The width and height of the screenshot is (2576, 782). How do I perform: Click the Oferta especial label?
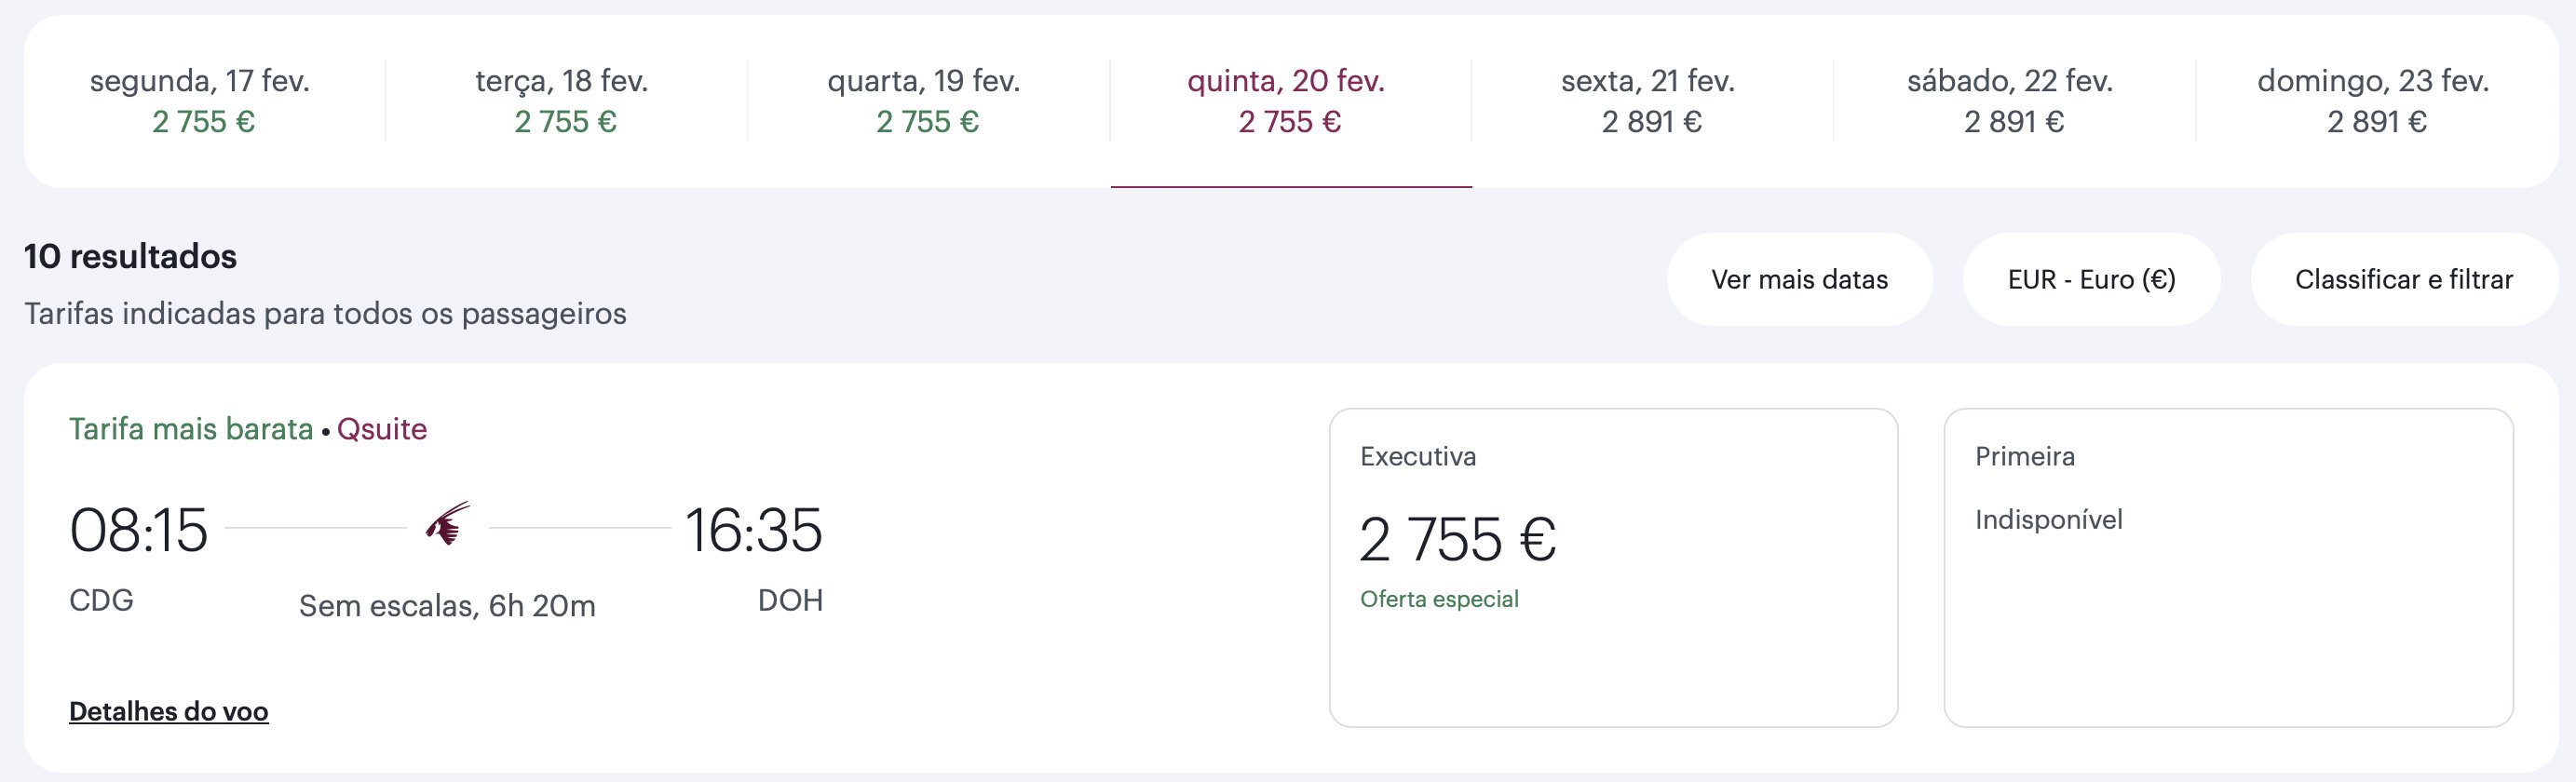point(1439,599)
